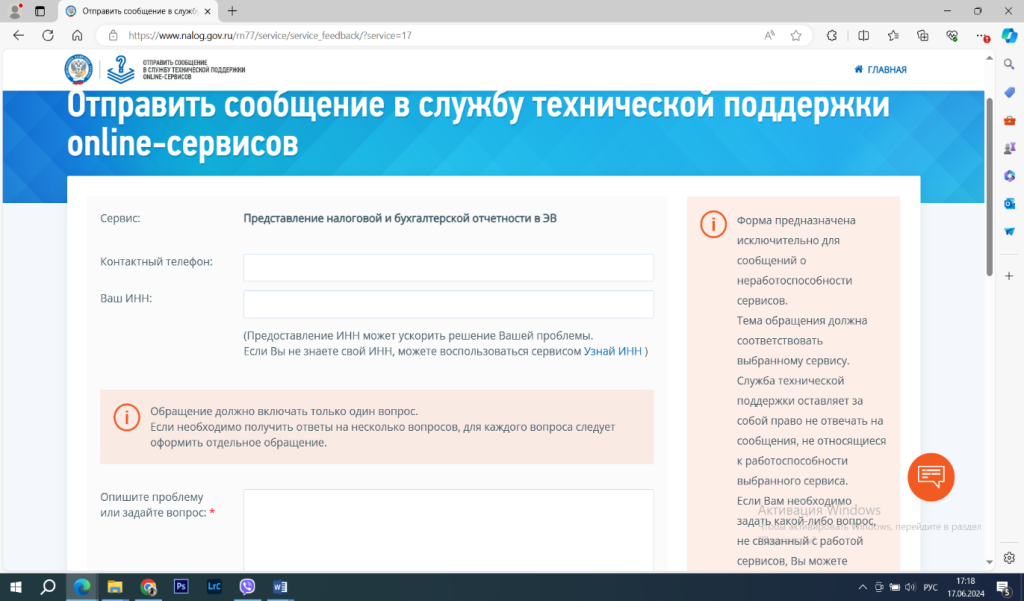Go to ГЛАВНАЯ home menu item
Screen dimensions: 1024x601
tap(880, 70)
